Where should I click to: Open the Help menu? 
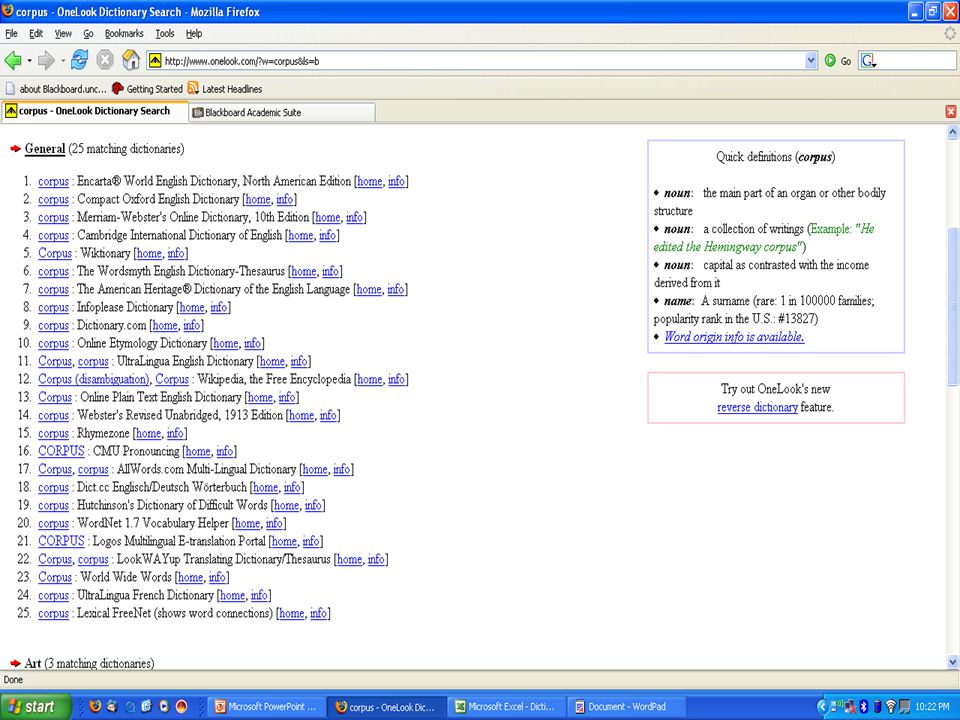(194, 34)
